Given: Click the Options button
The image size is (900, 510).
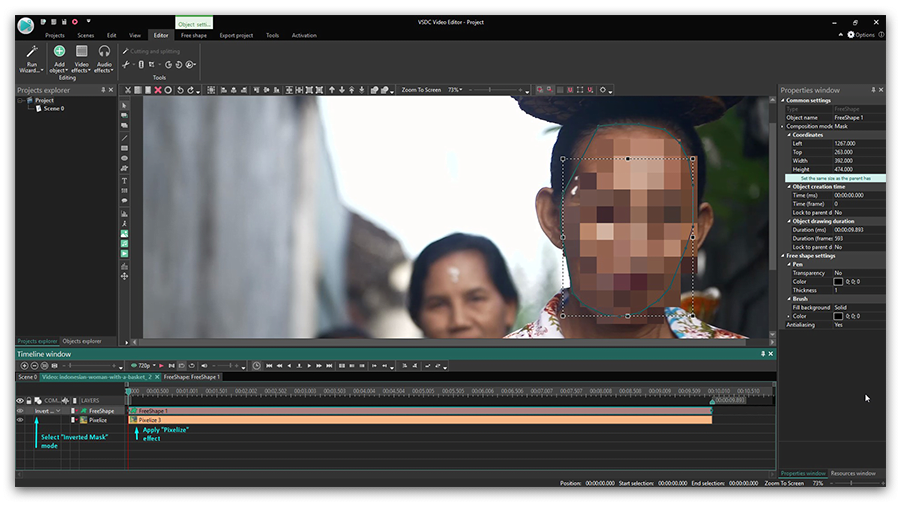Looking at the screenshot, I should click(x=861, y=35).
